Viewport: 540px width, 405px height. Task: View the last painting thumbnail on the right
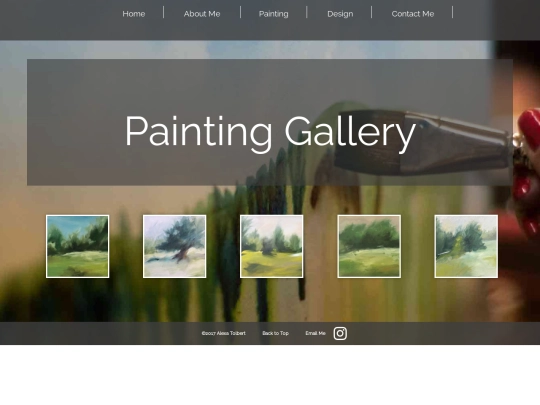coord(466,246)
